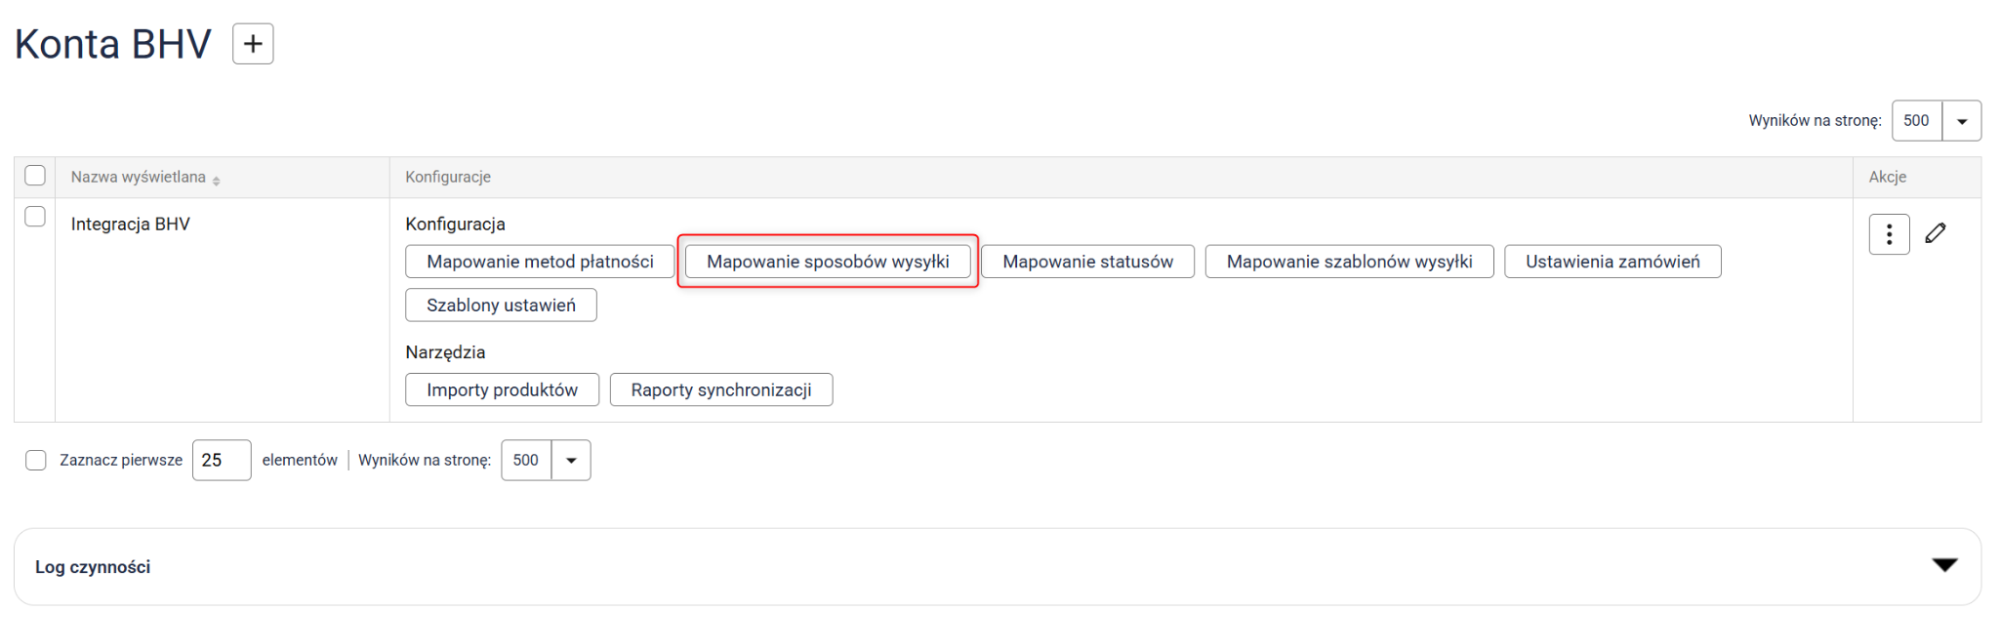Click the Zaznacz pierwsze number input field
This screenshot has width=1999, height=624.
point(221,460)
